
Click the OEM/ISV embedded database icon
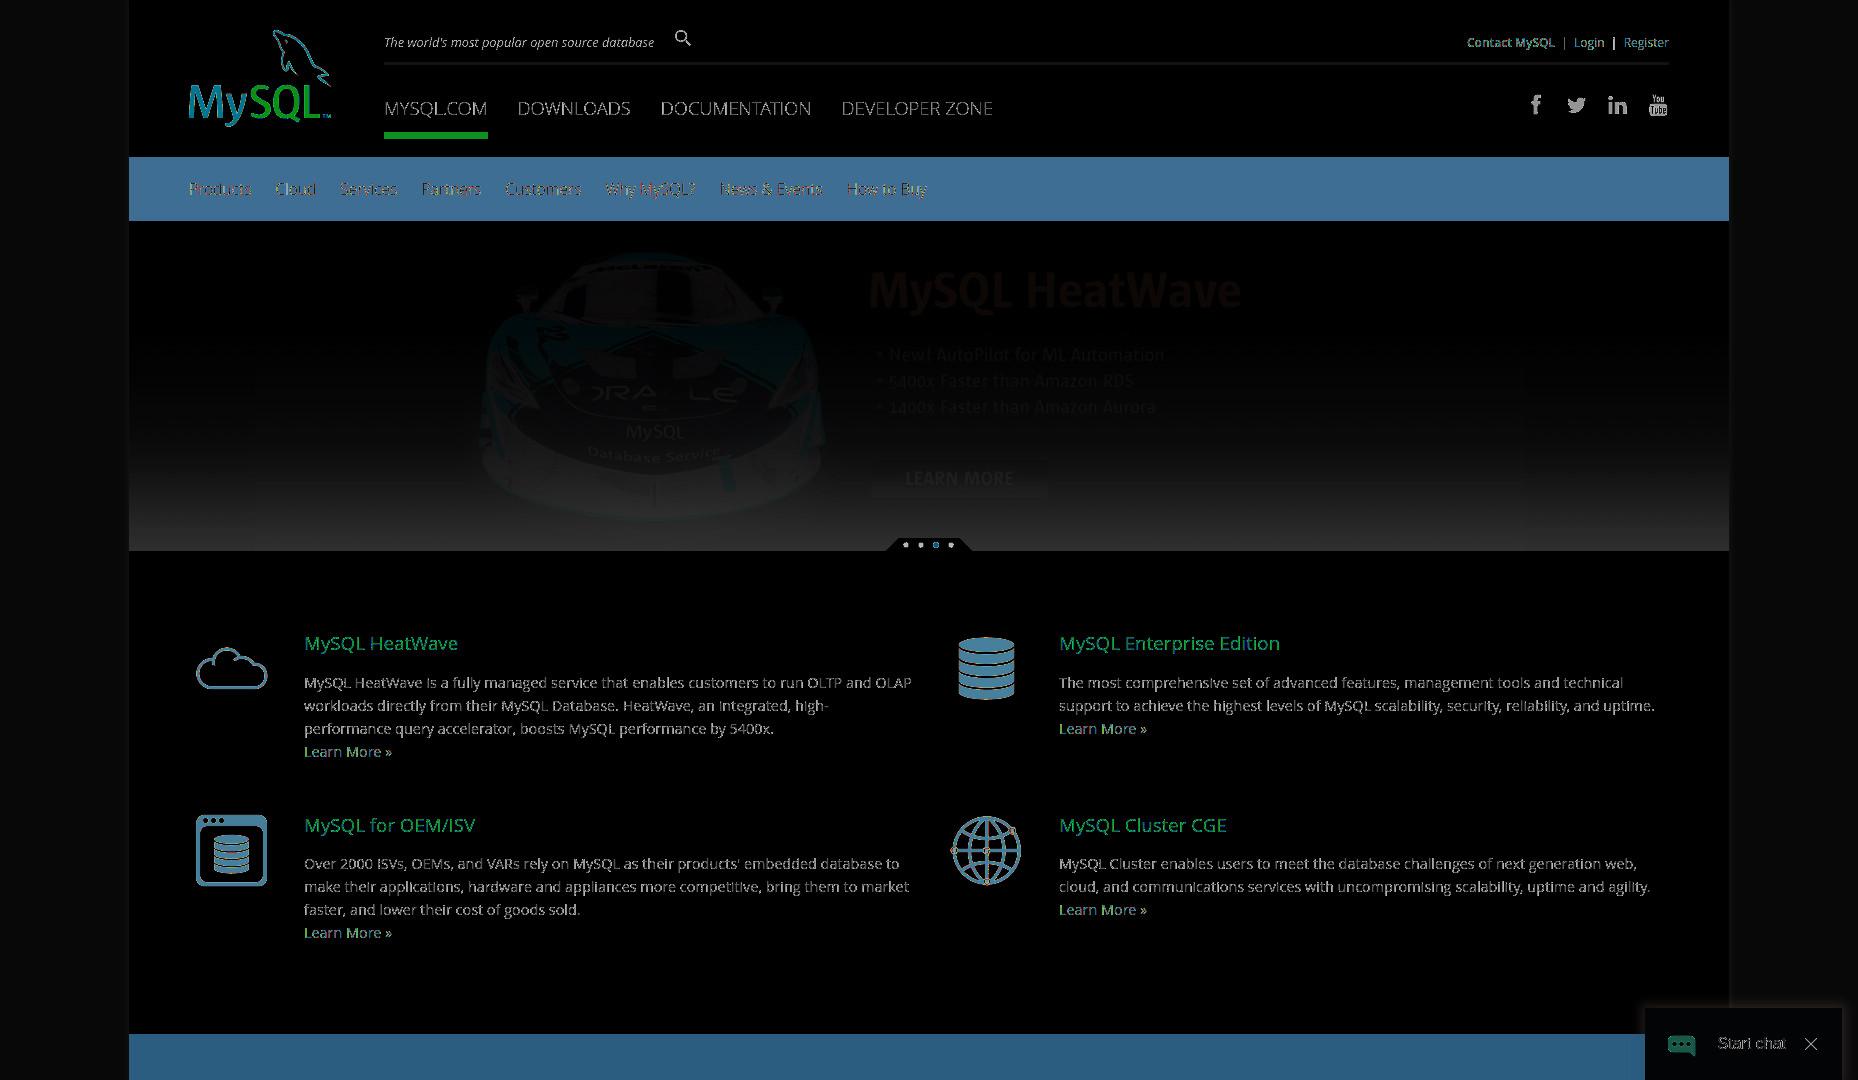pos(231,850)
